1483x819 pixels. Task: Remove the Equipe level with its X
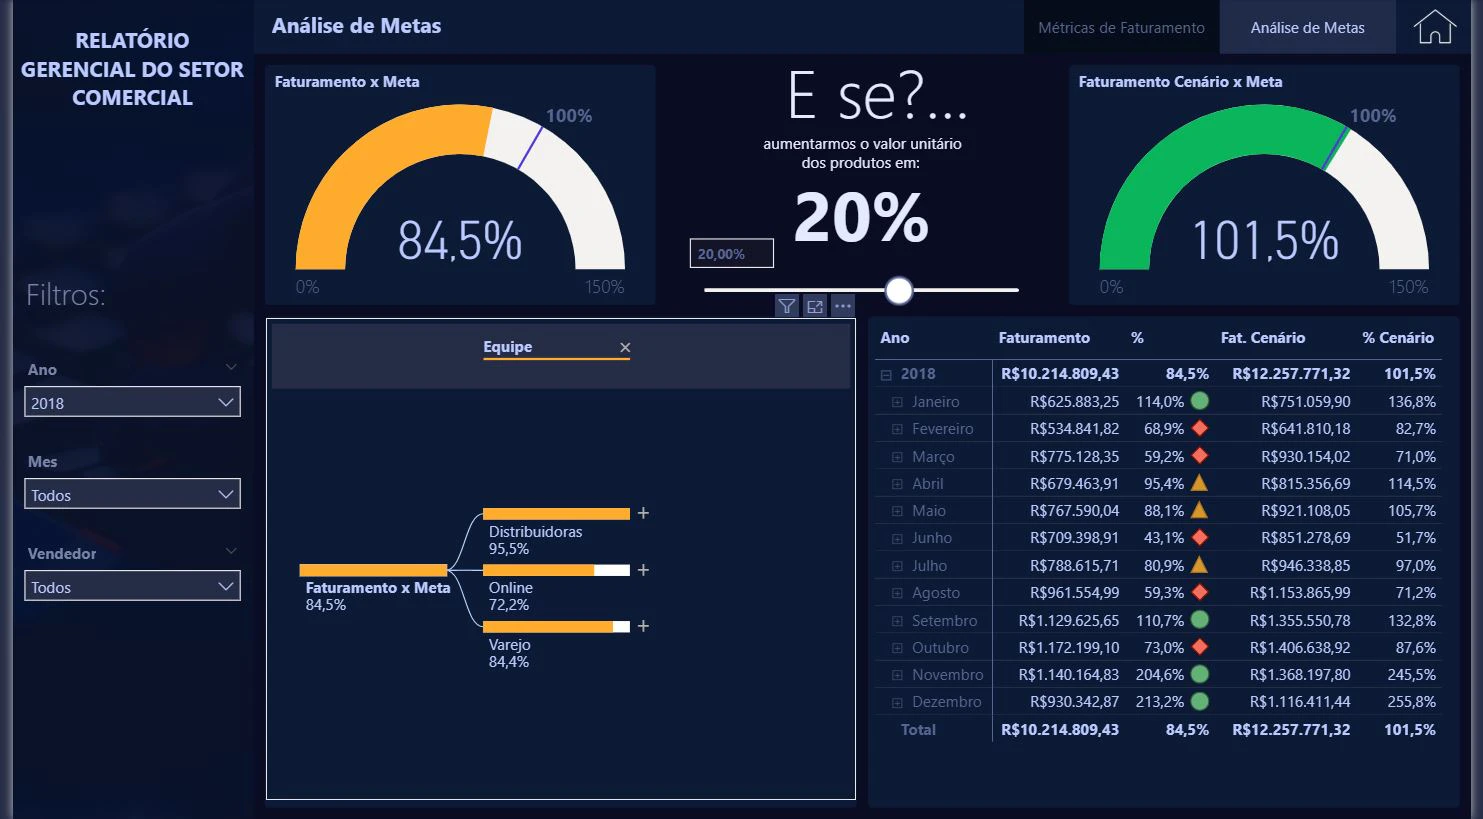pyautogui.click(x=625, y=348)
